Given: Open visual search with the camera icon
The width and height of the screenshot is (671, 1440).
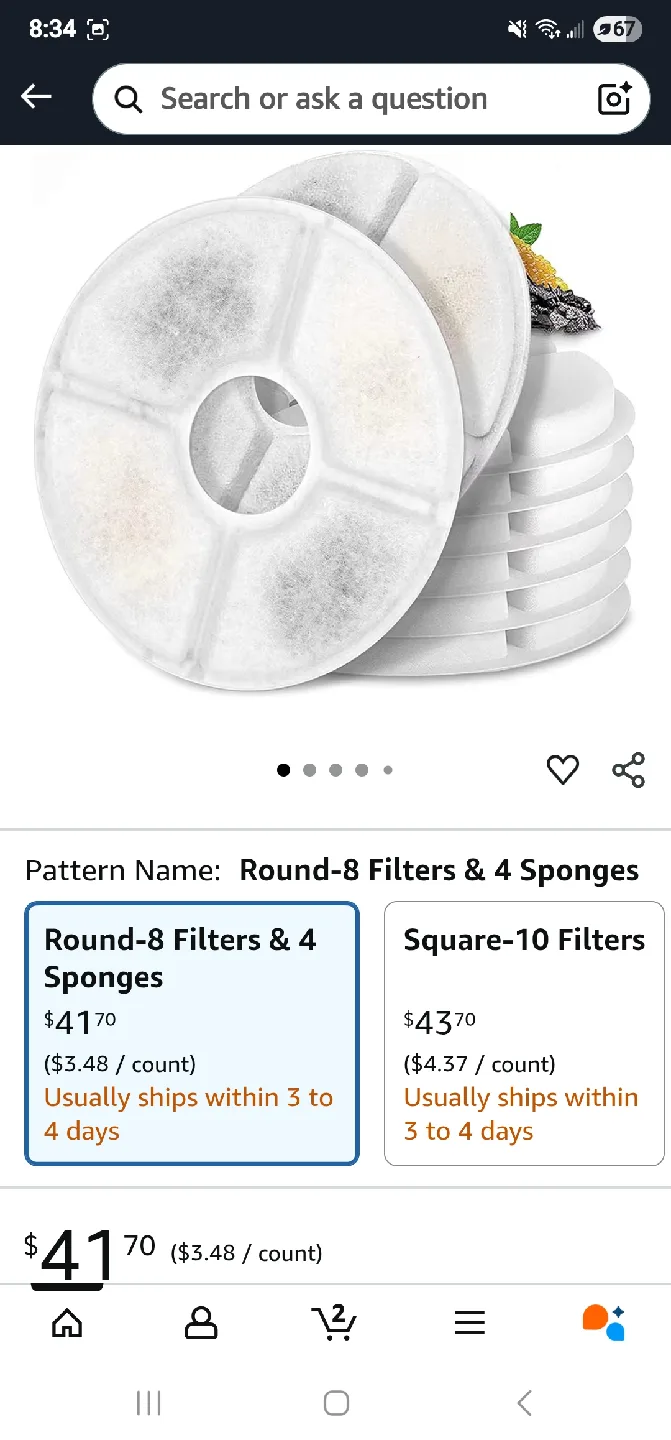Looking at the screenshot, I should tap(614, 98).
